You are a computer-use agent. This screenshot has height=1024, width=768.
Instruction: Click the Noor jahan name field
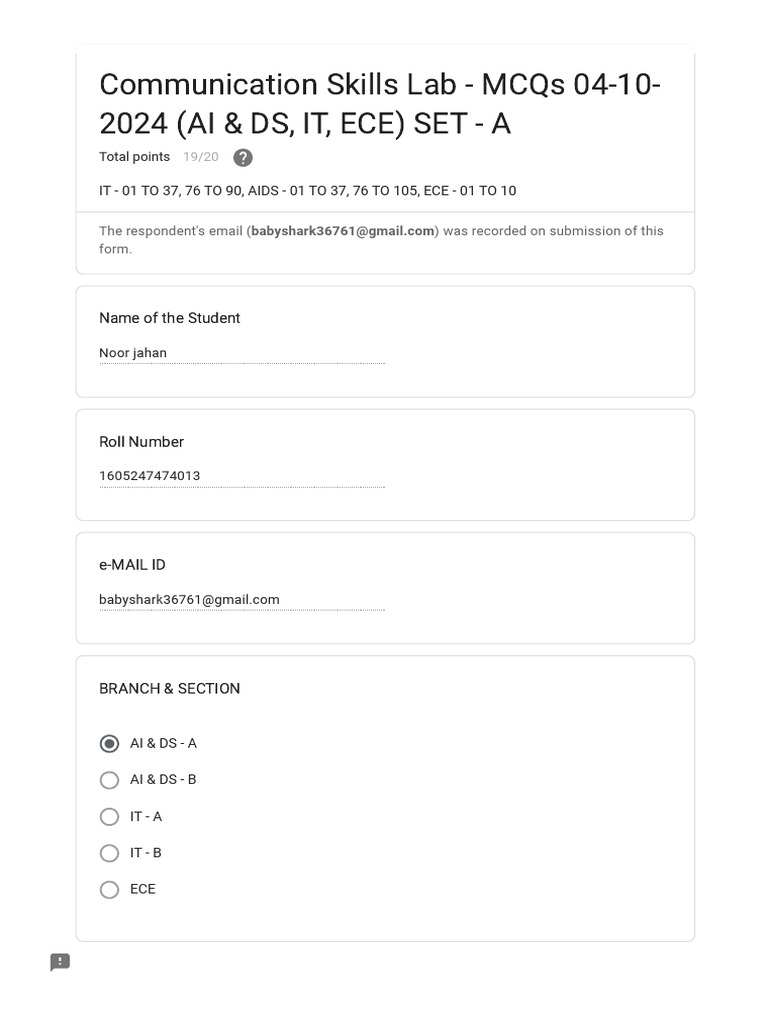[x=241, y=353]
